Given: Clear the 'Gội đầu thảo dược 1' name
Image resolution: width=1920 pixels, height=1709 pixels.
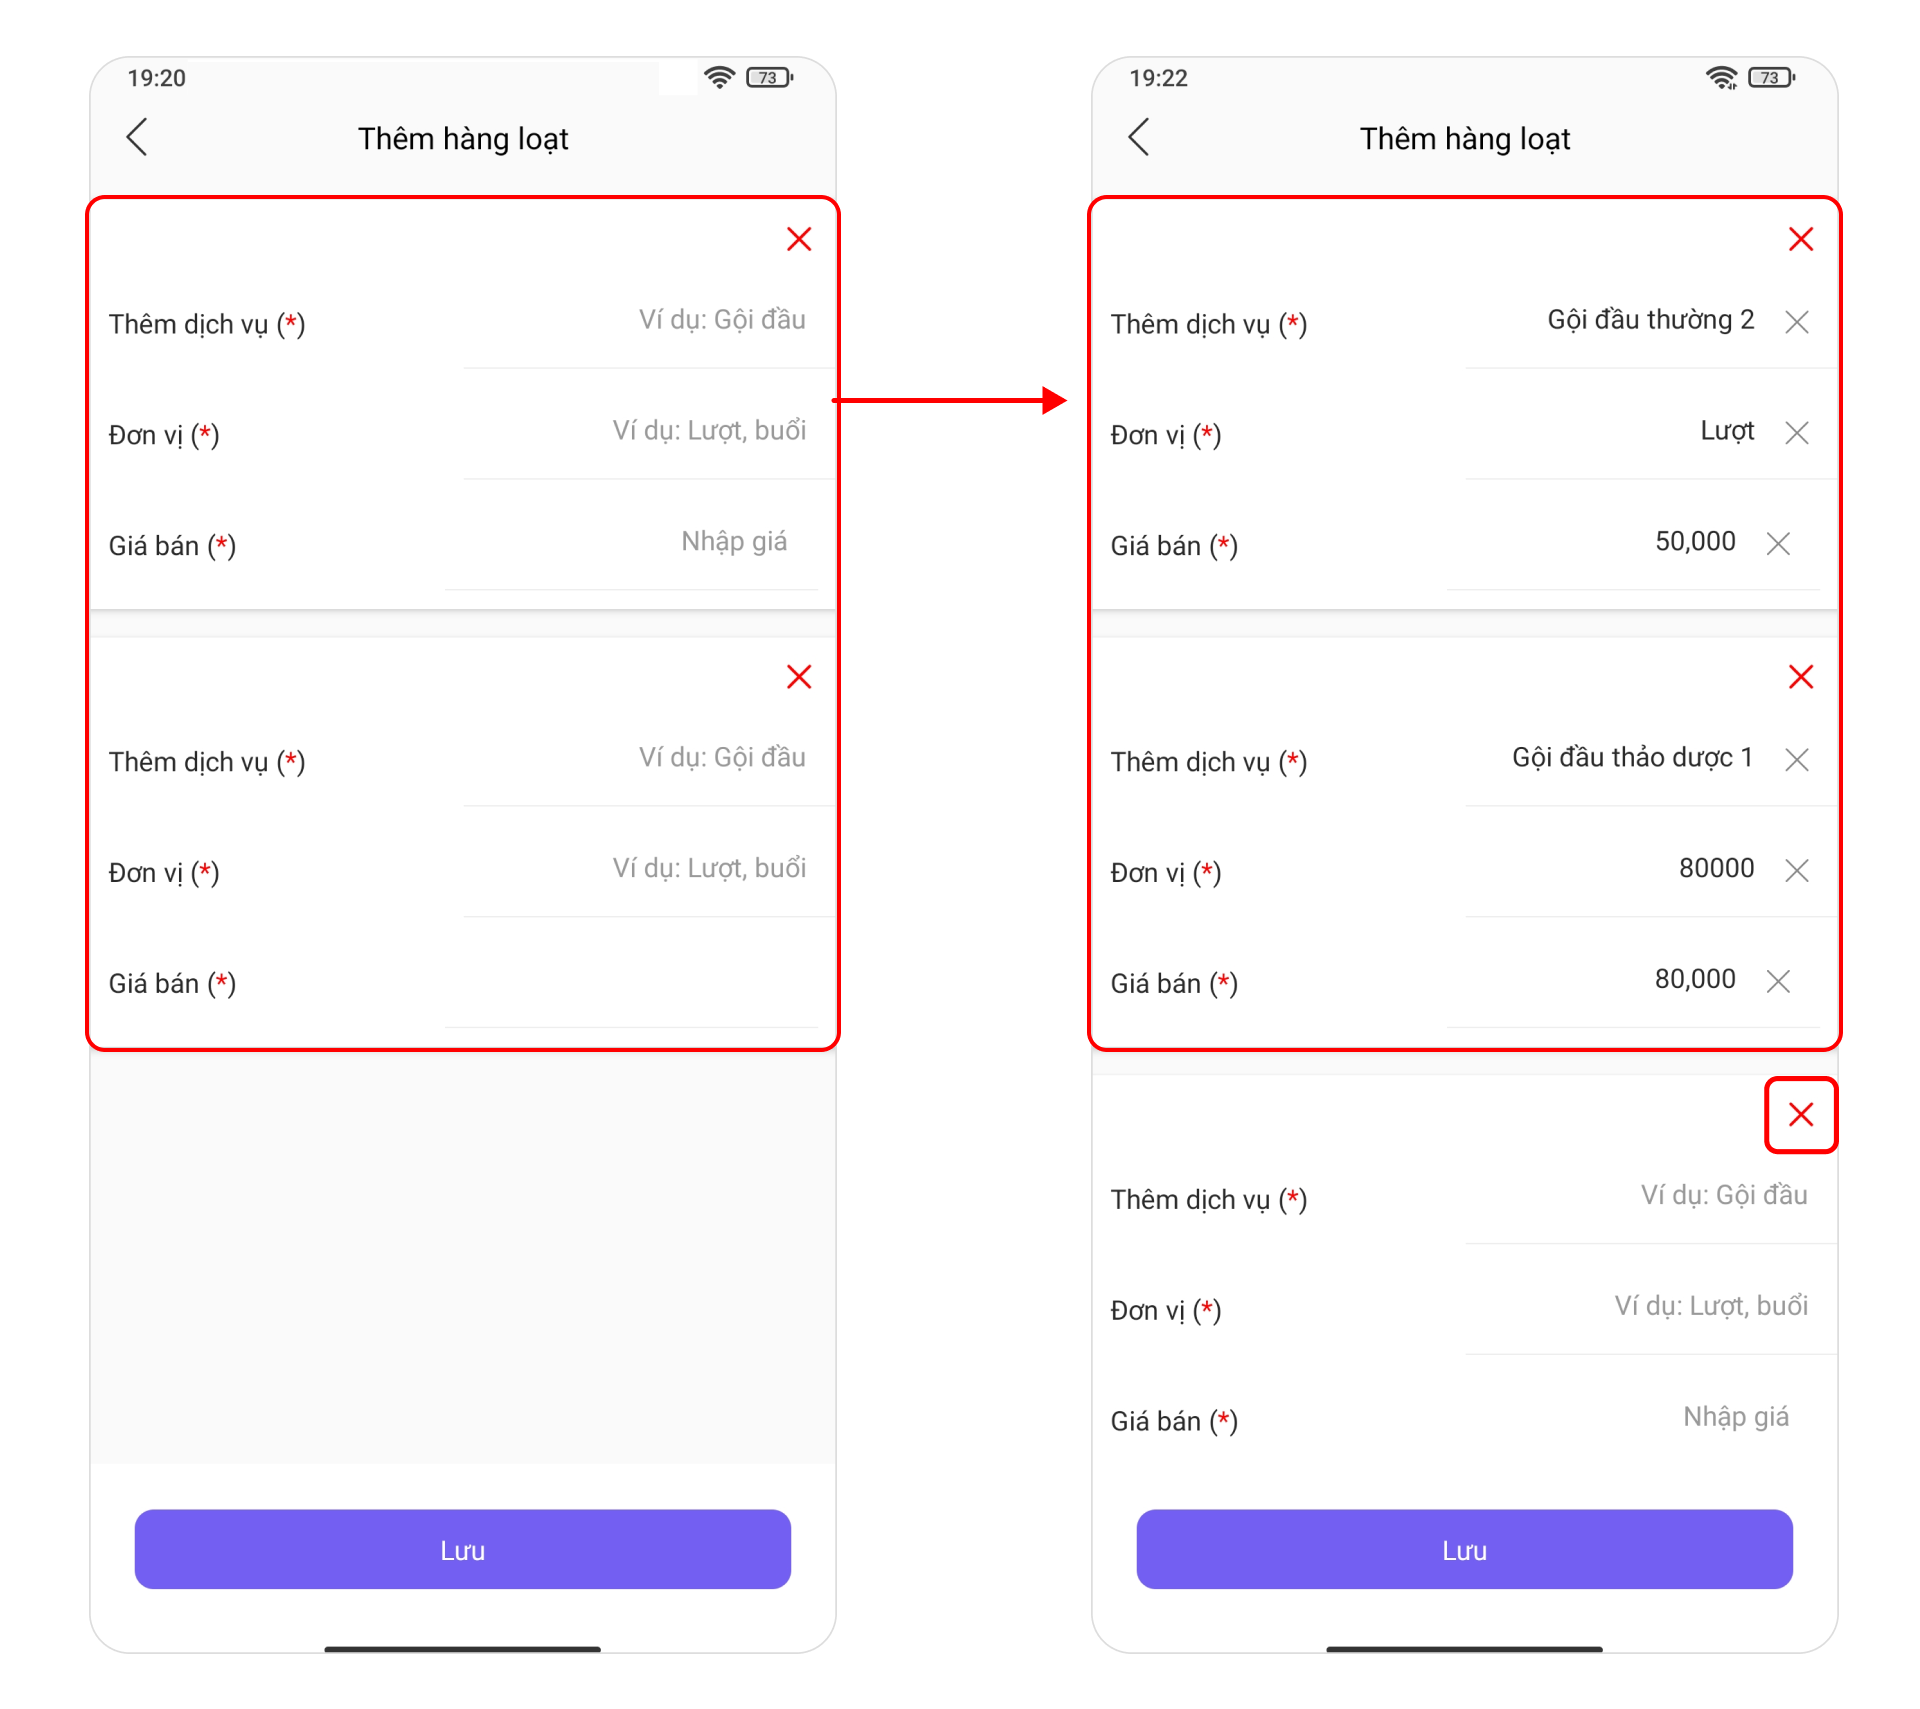Looking at the screenshot, I should point(1797,760).
